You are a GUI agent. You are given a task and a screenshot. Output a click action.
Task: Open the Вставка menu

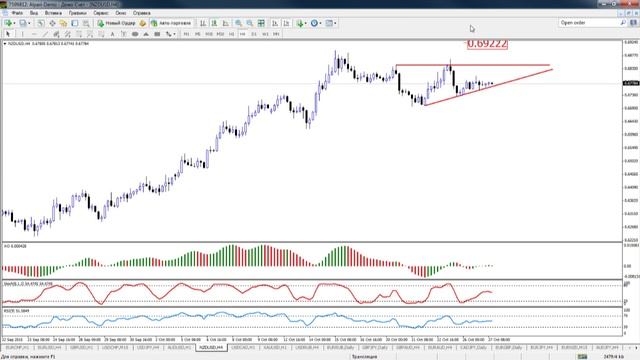(x=53, y=13)
